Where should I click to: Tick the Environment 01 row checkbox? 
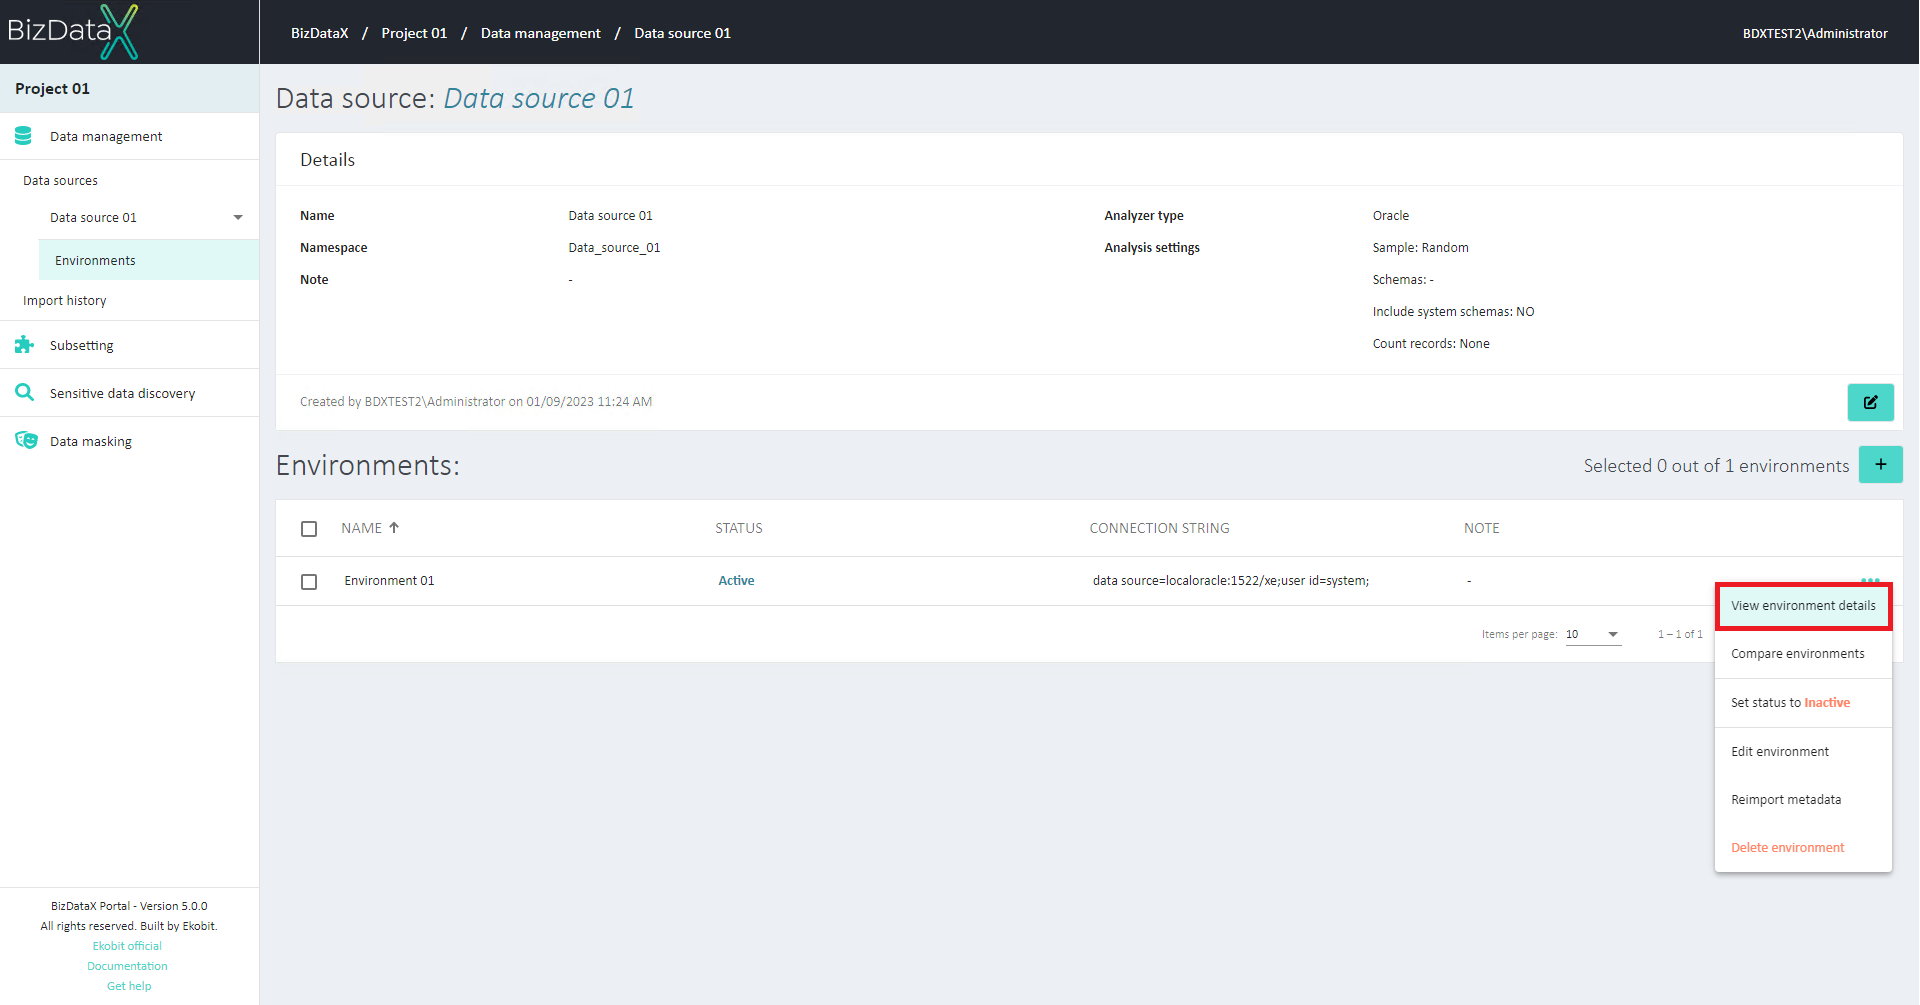[x=309, y=581]
